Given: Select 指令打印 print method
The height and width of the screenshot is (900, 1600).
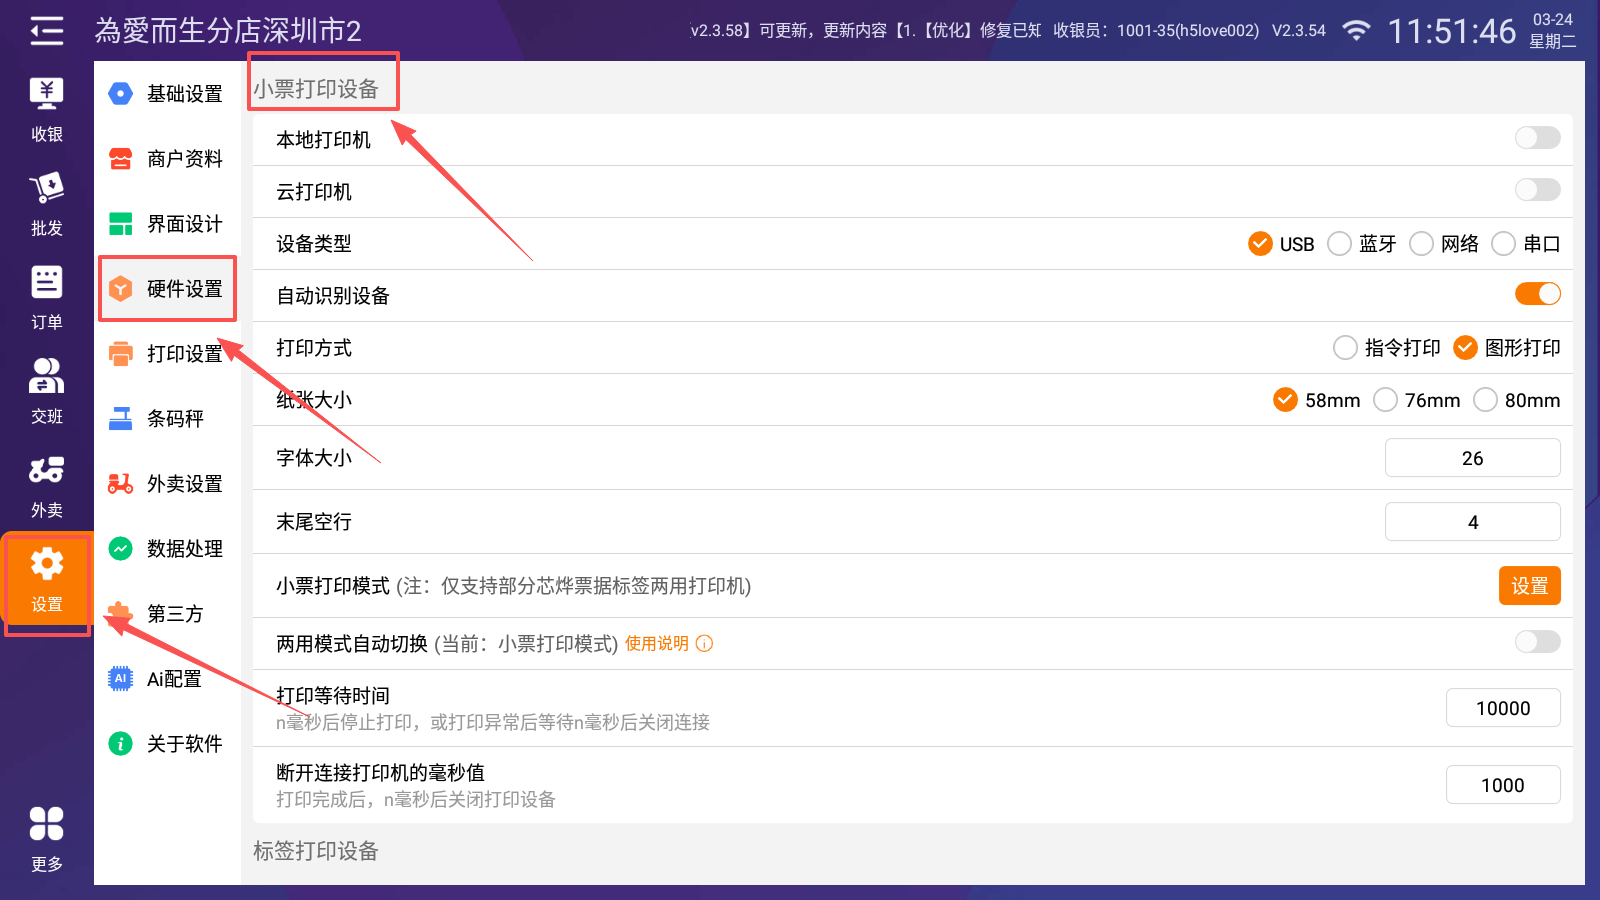Looking at the screenshot, I should pos(1346,348).
